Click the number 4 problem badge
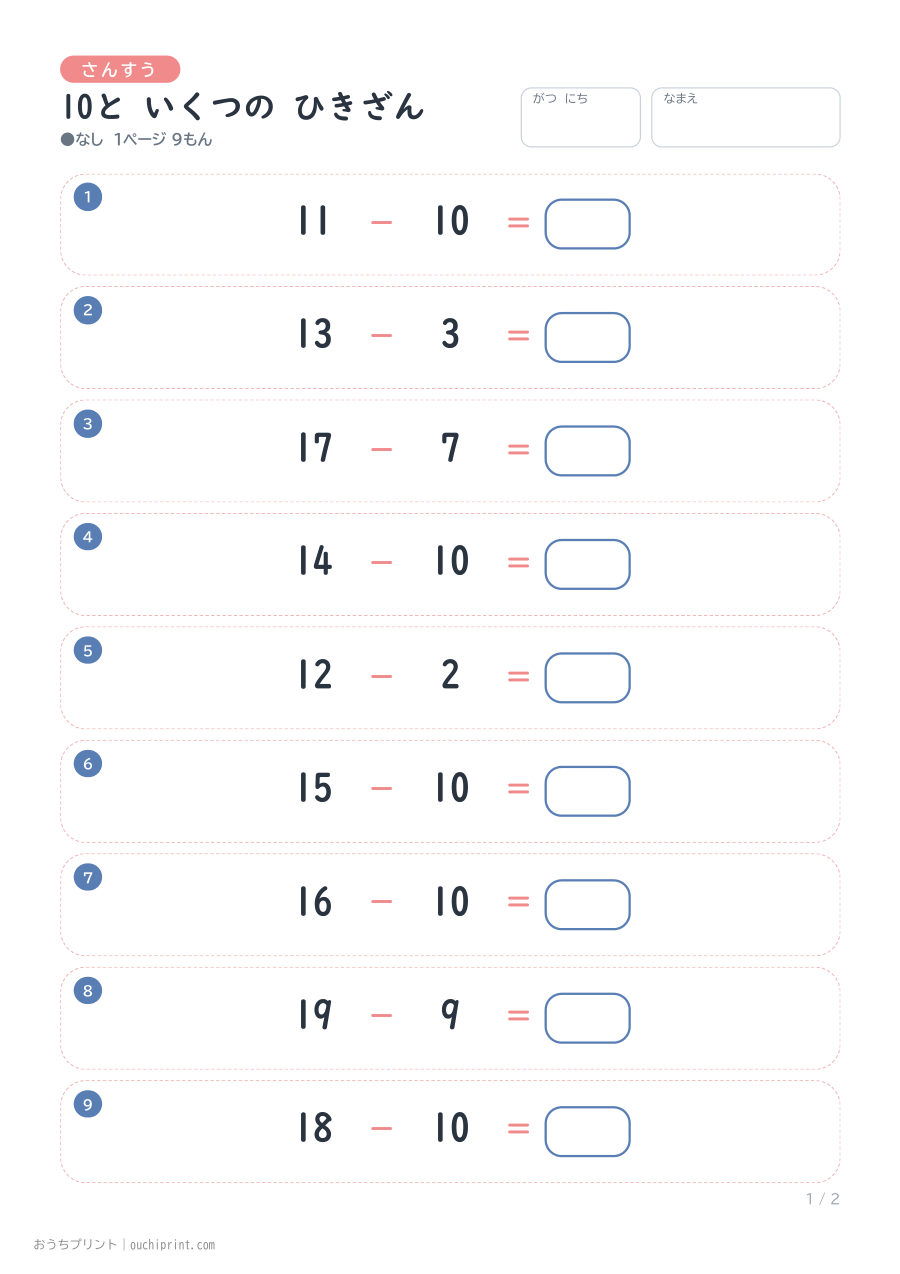 pyautogui.click(x=88, y=537)
